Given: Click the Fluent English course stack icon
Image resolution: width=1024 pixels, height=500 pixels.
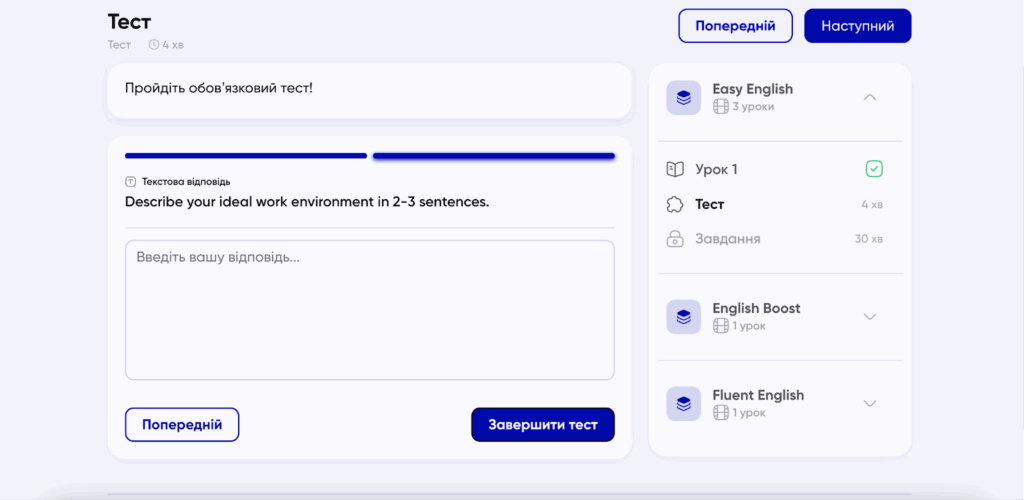Looking at the screenshot, I should (x=683, y=404).
